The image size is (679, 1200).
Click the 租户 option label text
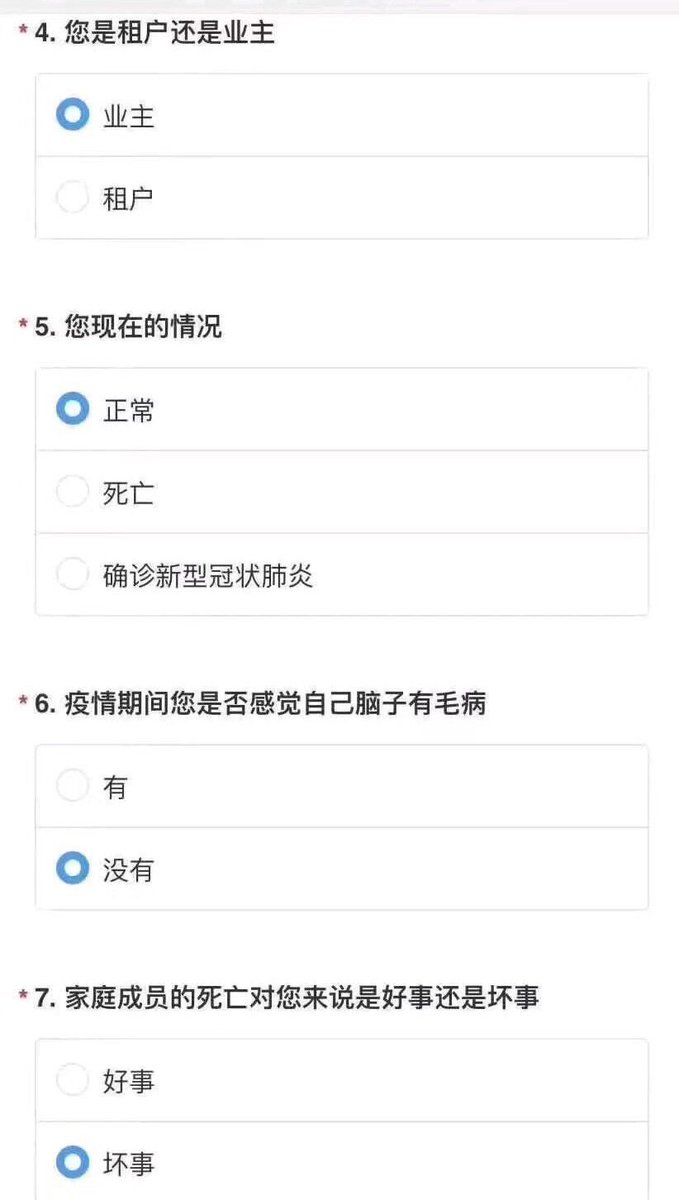tap(129, 198)
